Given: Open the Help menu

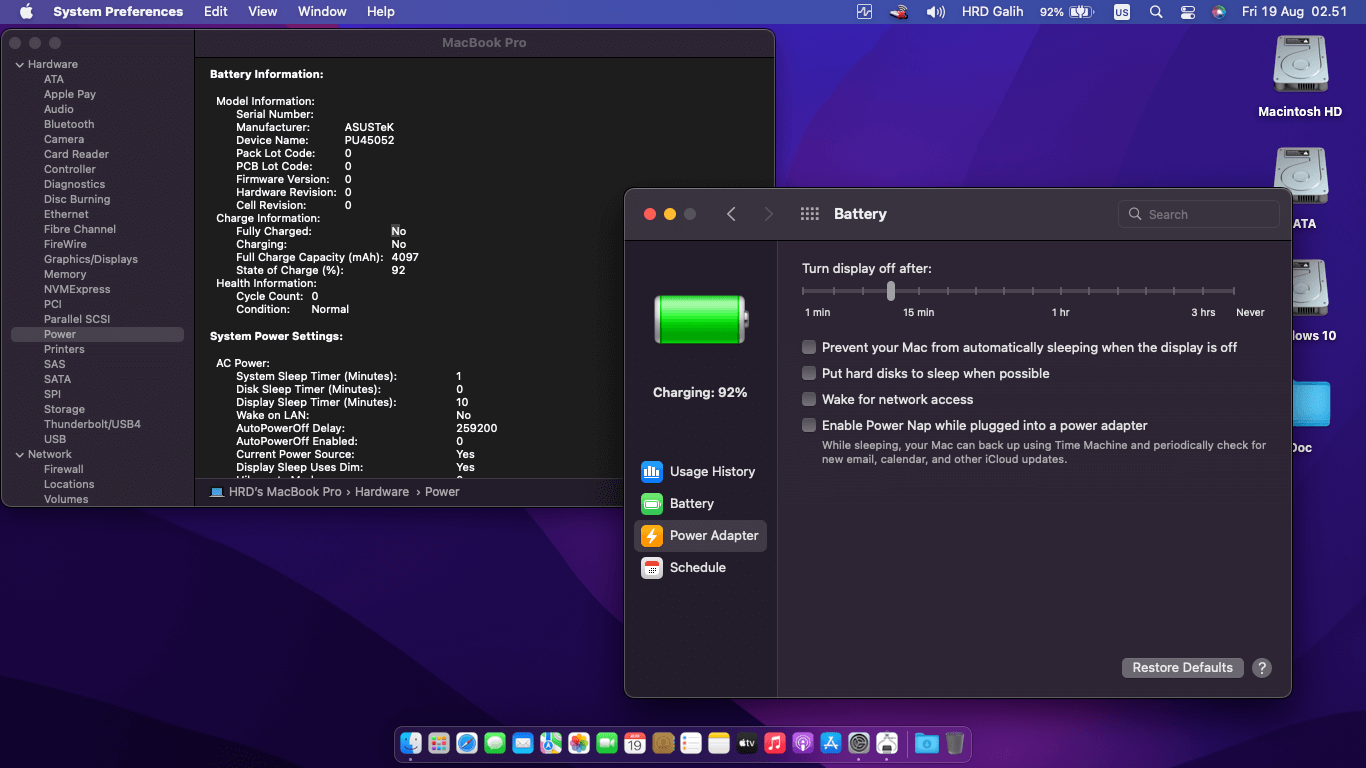Looking at the screenshot, I should point(381,12).
